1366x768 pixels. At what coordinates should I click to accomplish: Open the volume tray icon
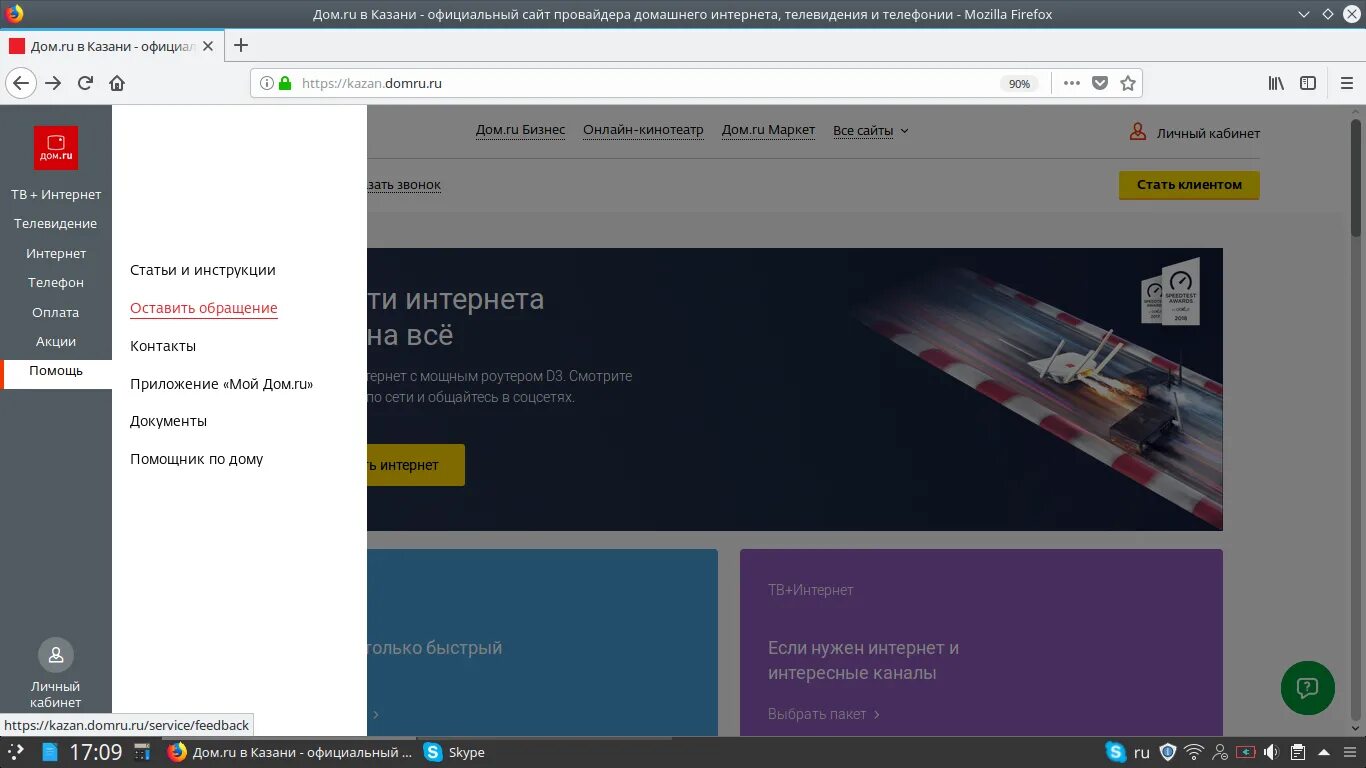click(x=1271, y=752)
